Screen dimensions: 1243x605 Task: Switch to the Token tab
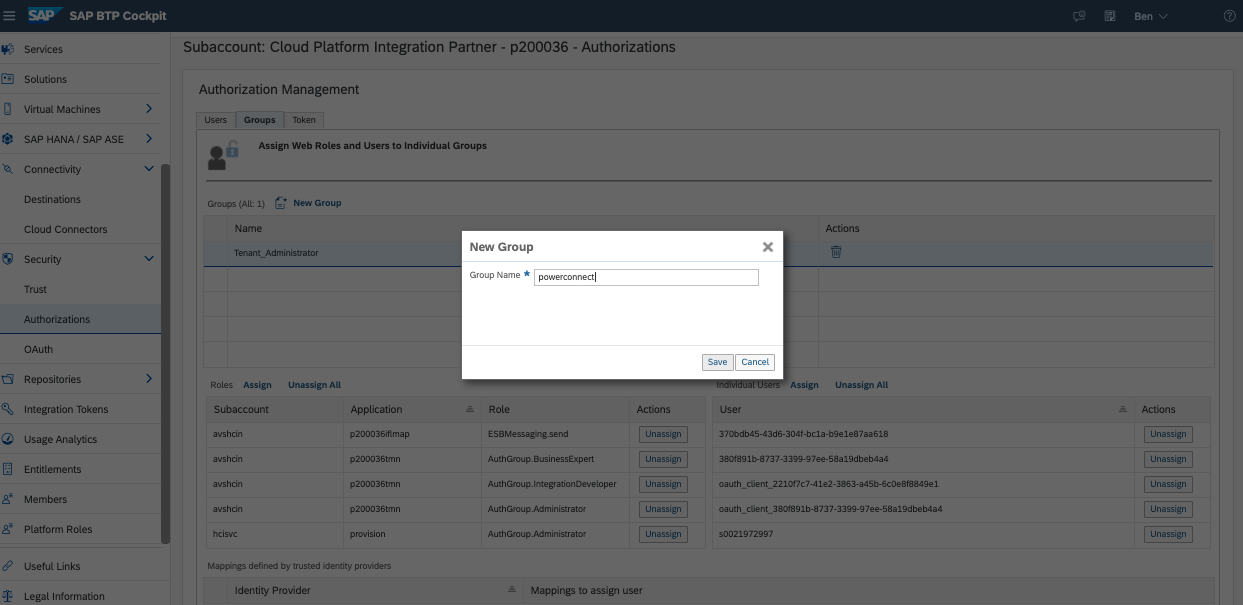(303, 119)
